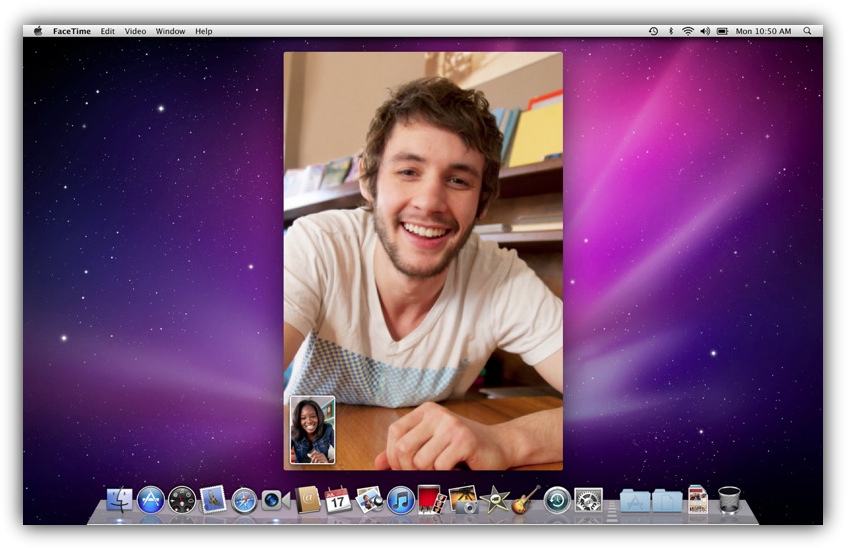Open the FaceTime application menu
The width and height of the screenshot is (848, 548).
pyautogui.click(x=72, y=31)
